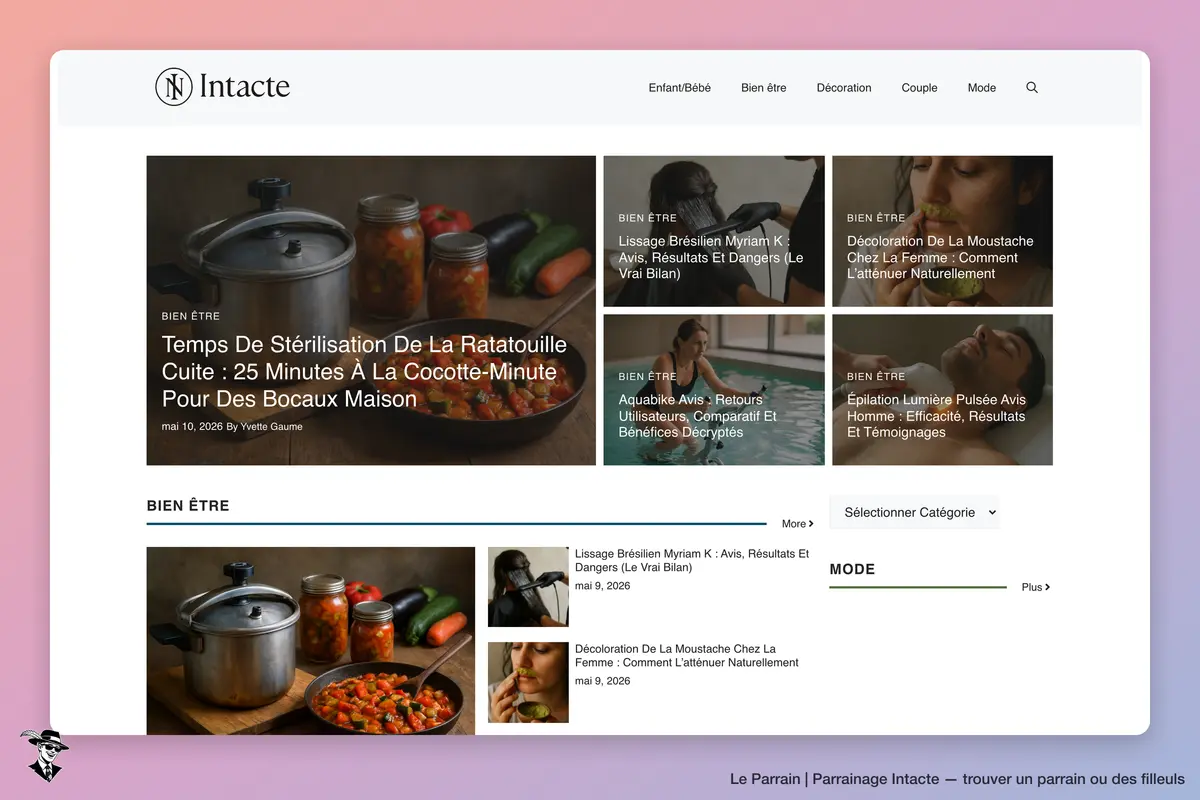Click the Intacte logo emblem

coord(174,87)
